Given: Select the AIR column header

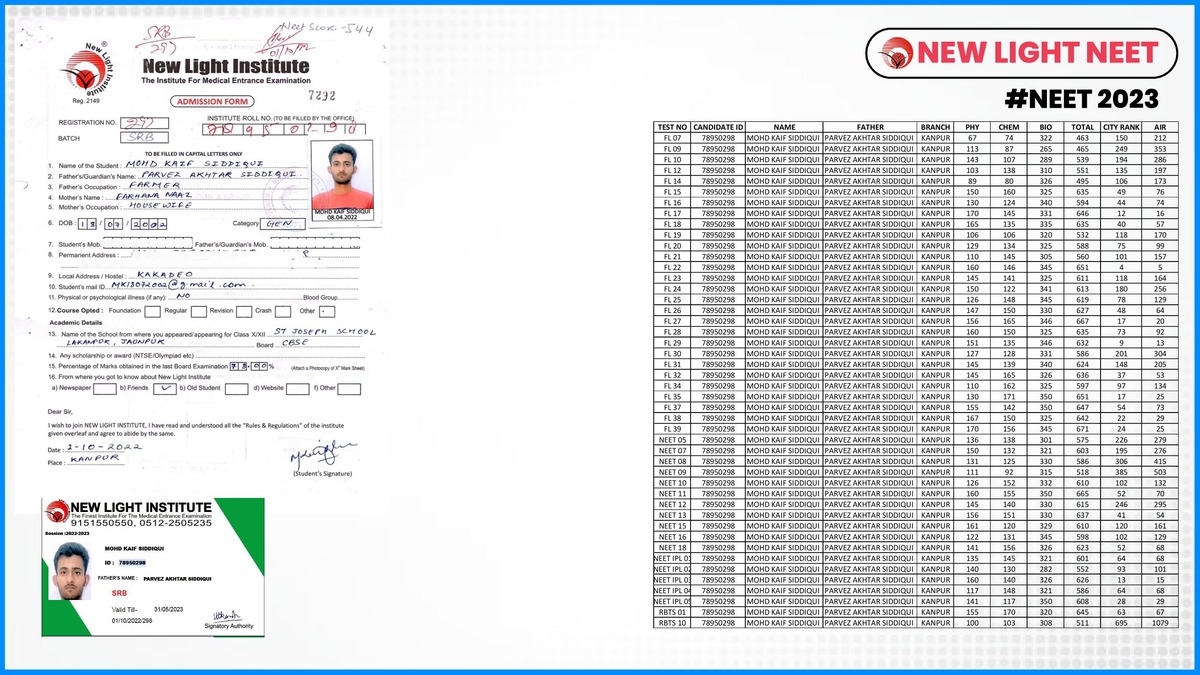Looking at the screenshot, I should point(1160,127).
